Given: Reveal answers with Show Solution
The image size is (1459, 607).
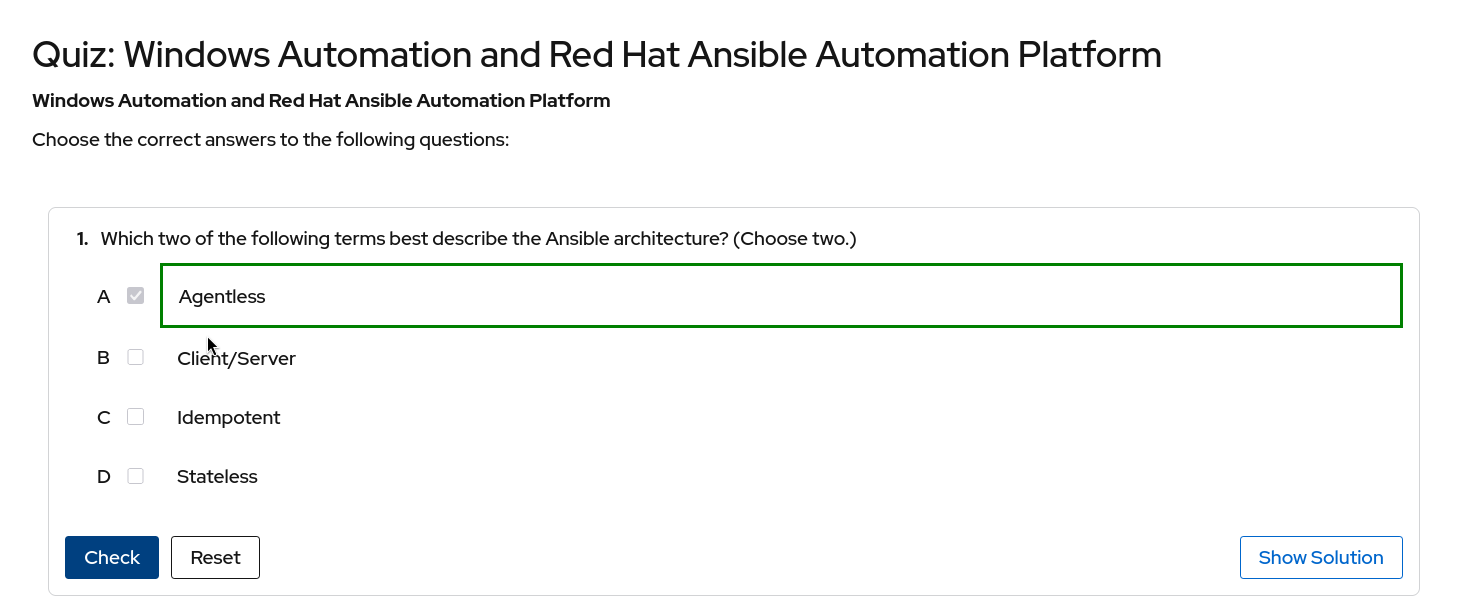Looking at the screenshot, I should pyautogui.click(x=1320, y=557).
